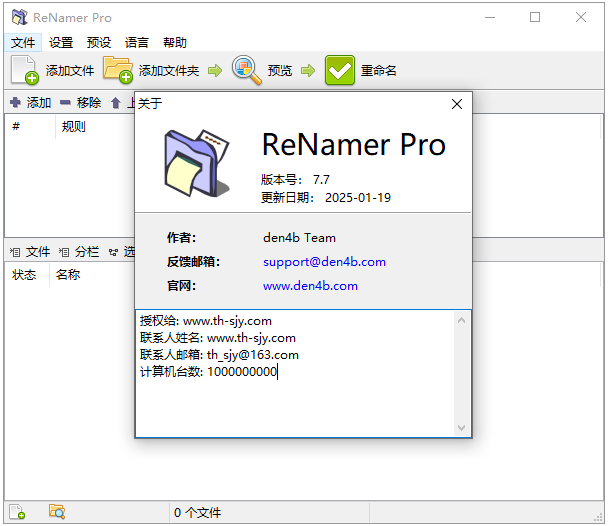Click the Add Files page icon
The height and width of the screenshot is (526, 609).
[x=24, y=70]
